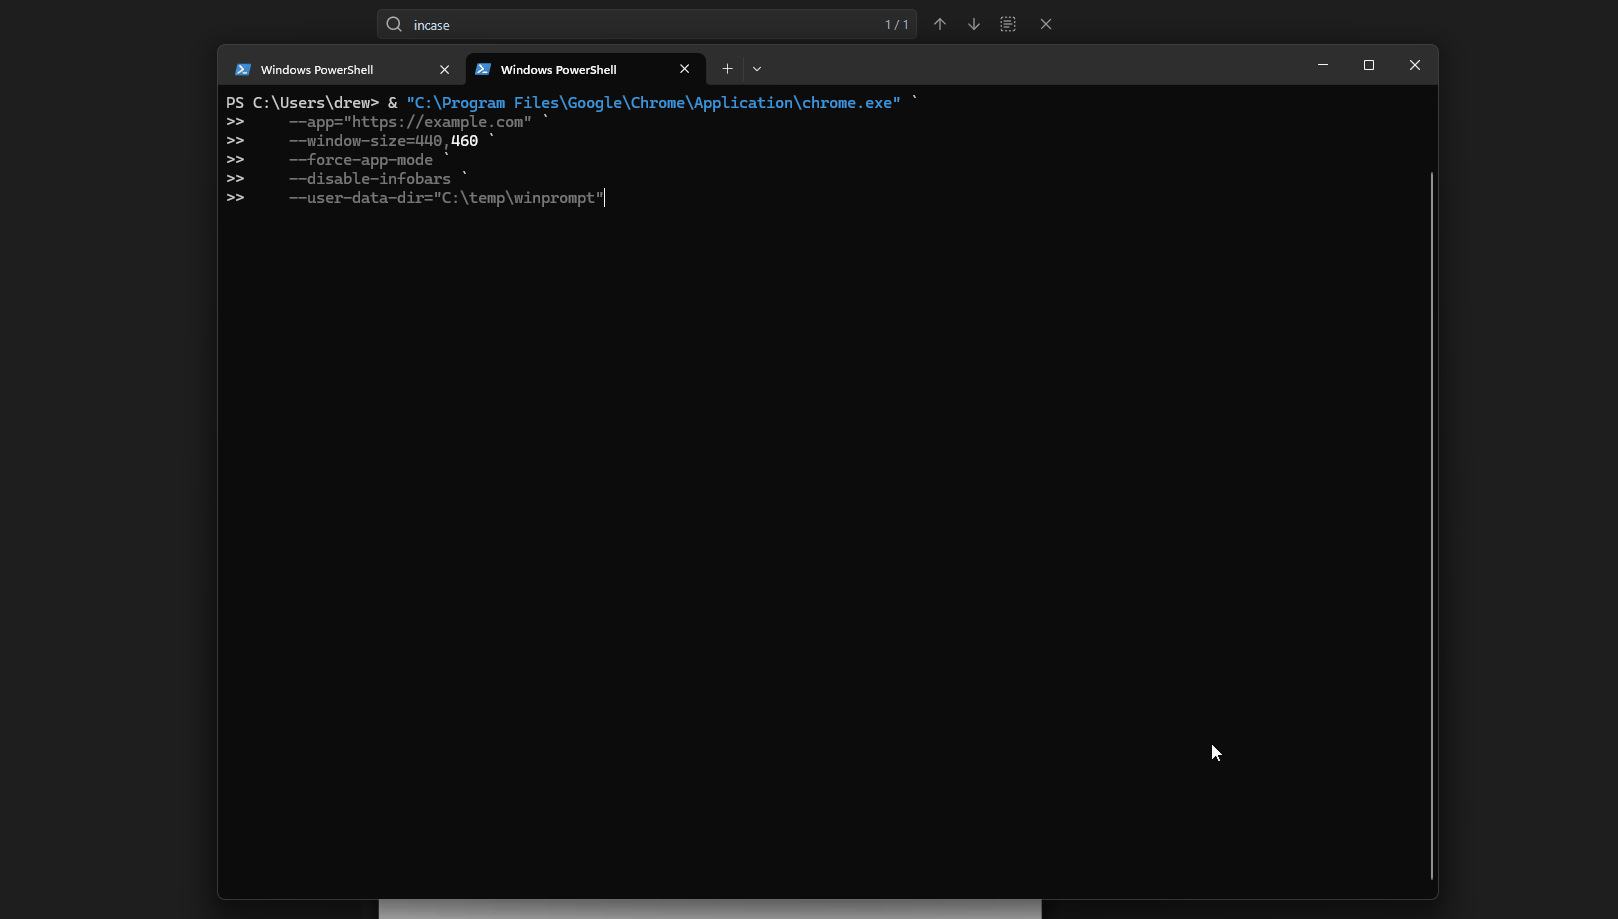1618x919 pixels.
Task: Click the --force-app-mode argument
Action: tap(361, 160)
